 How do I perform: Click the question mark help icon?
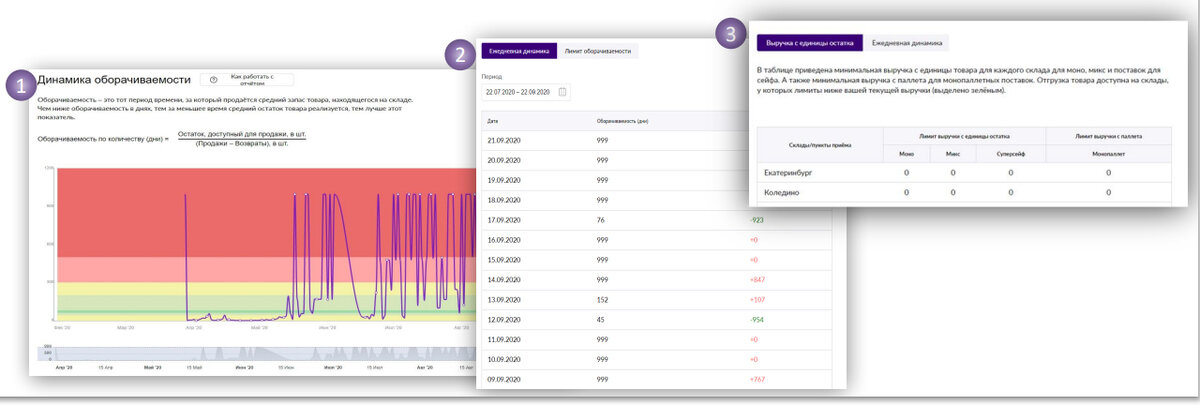pyautogui.click(x=214, y=79)
